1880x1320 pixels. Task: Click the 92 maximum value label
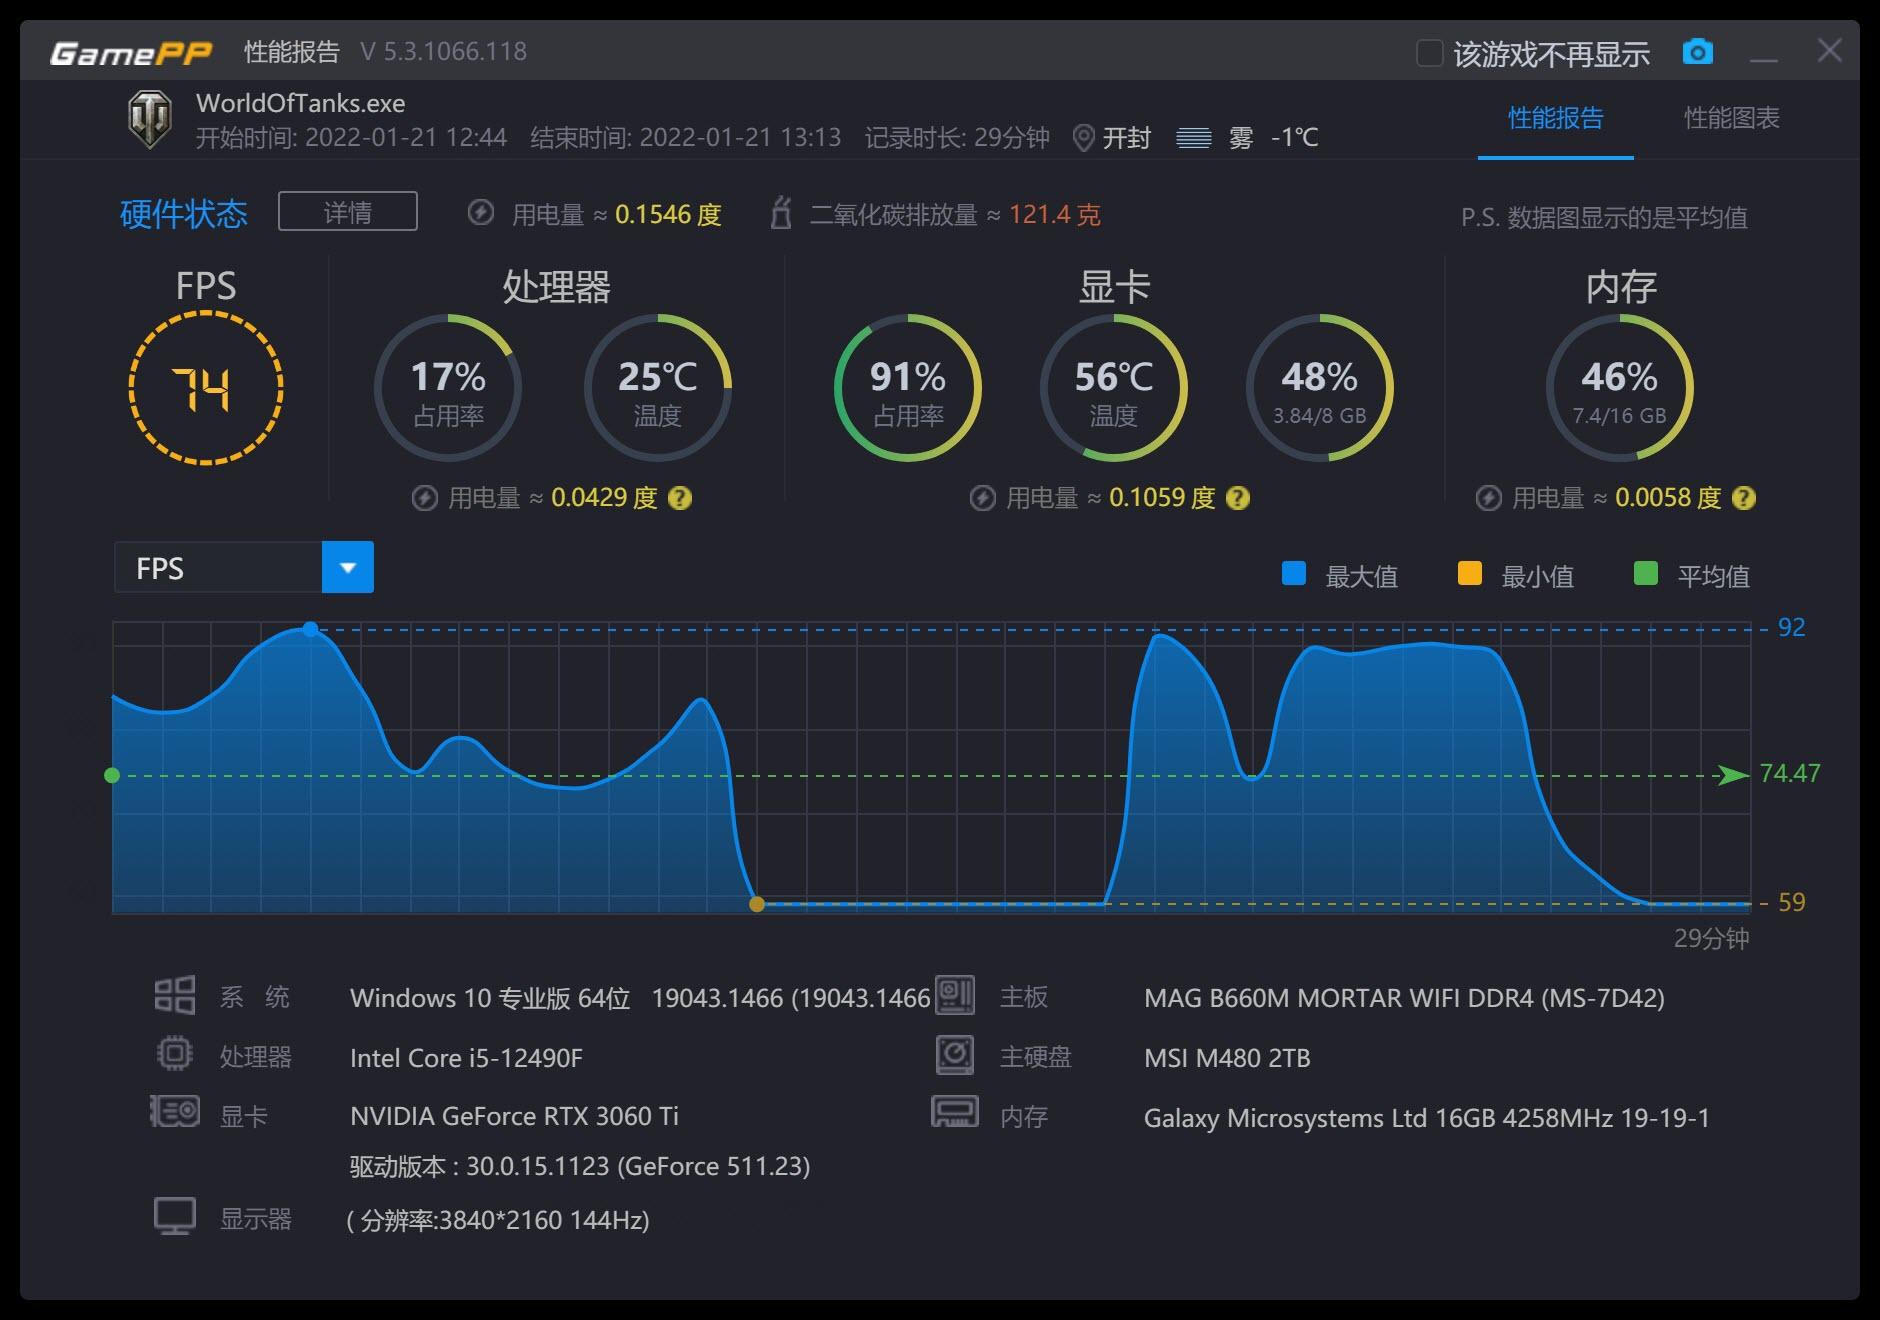coord(1791,627)
